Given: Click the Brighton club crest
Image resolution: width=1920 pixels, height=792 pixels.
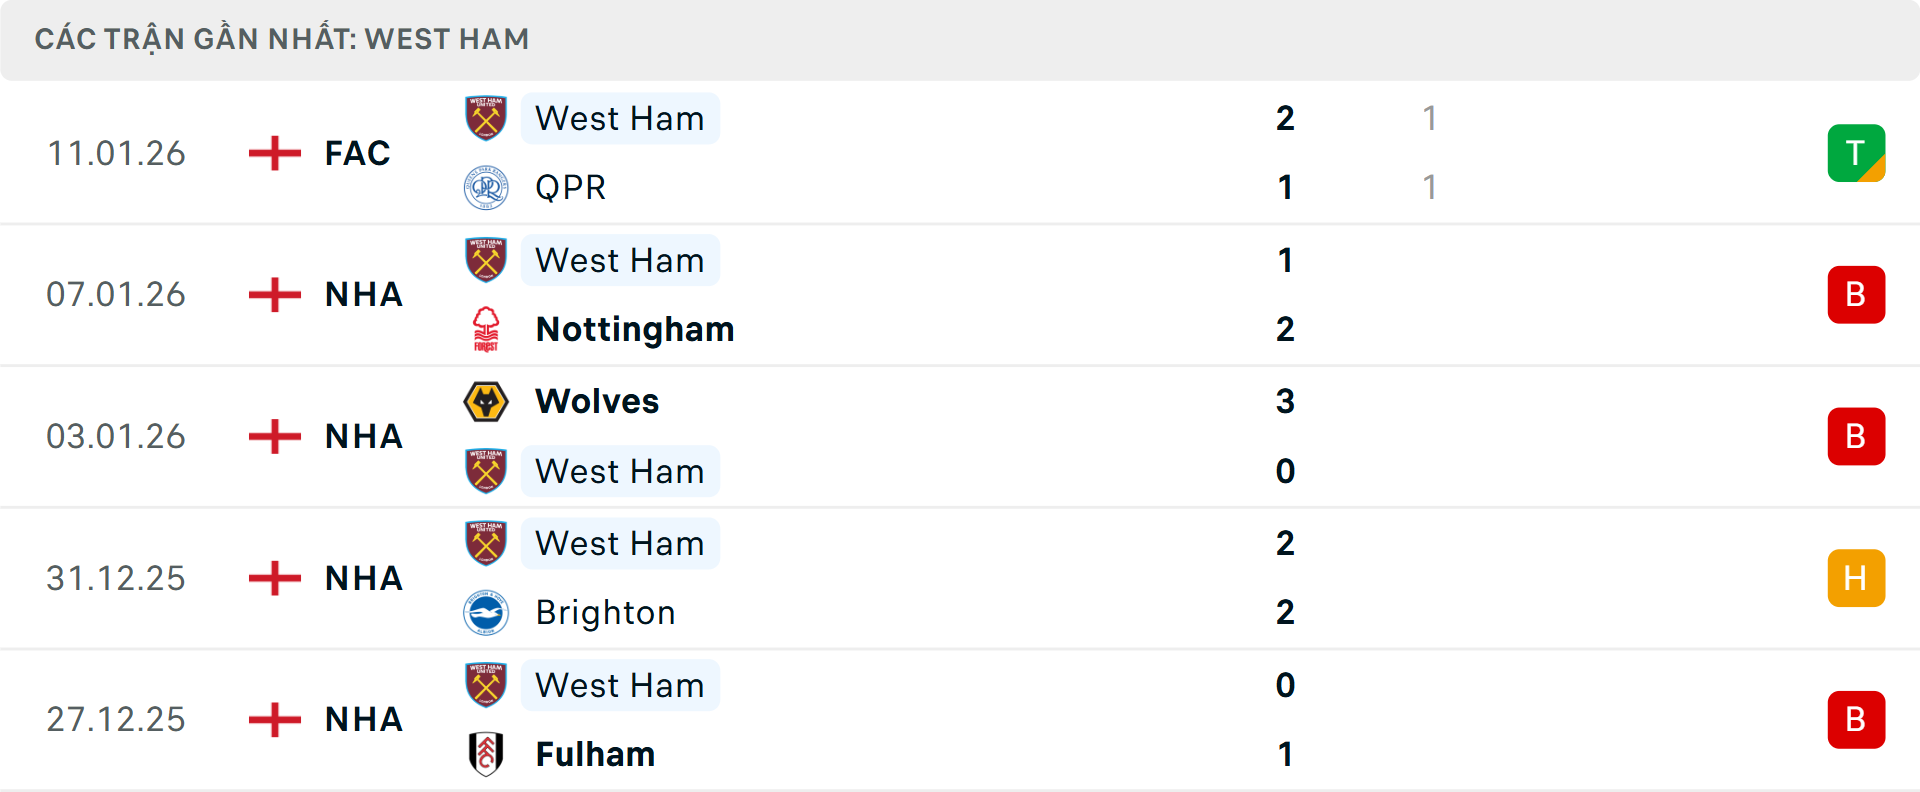Looking at the screenshot, I should pos(486,612).
